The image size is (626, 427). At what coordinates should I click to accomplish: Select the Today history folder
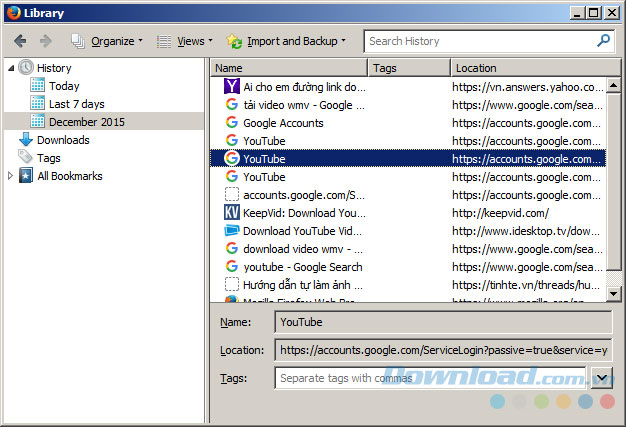tap(64, 86)
